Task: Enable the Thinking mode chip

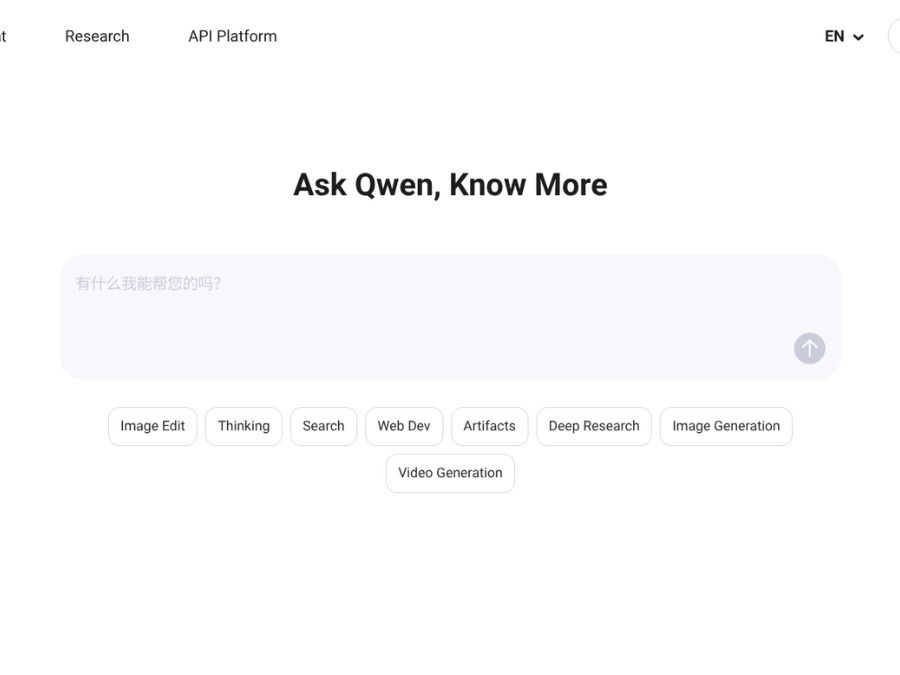Action: point(244,426)
